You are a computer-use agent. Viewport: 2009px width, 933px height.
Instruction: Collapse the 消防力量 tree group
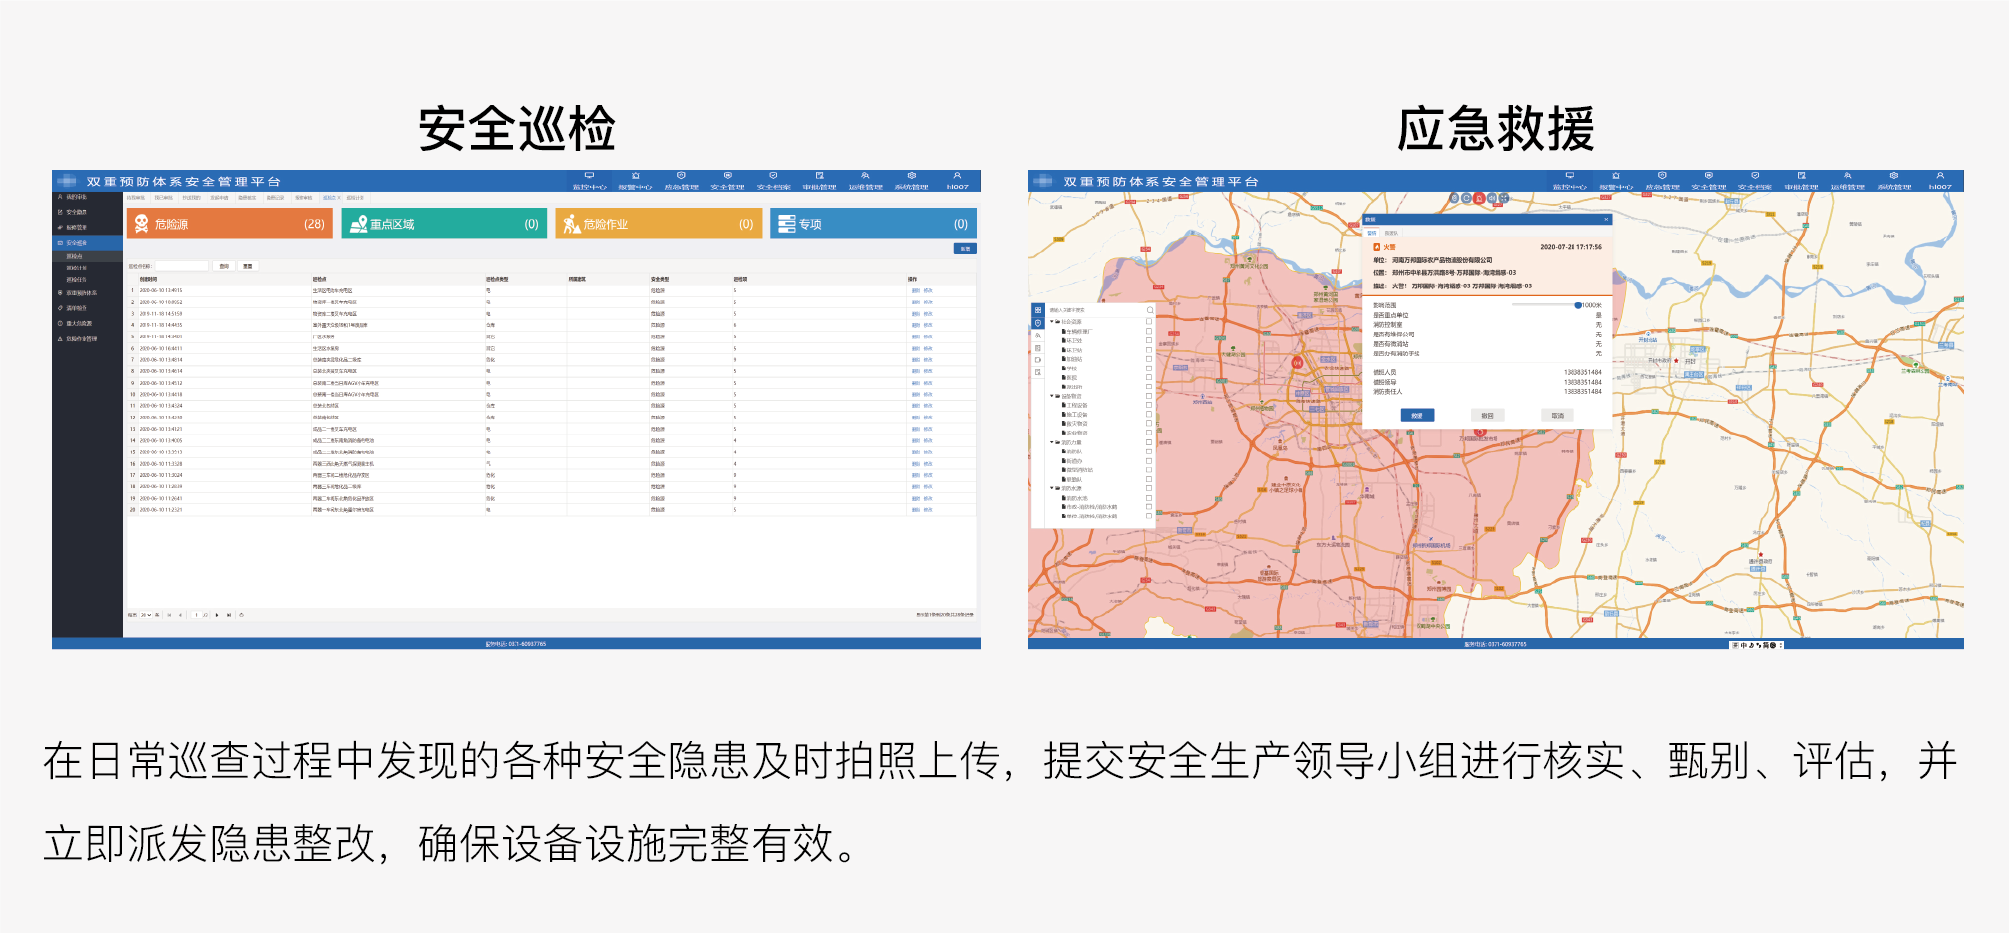tap(1052, 442)
